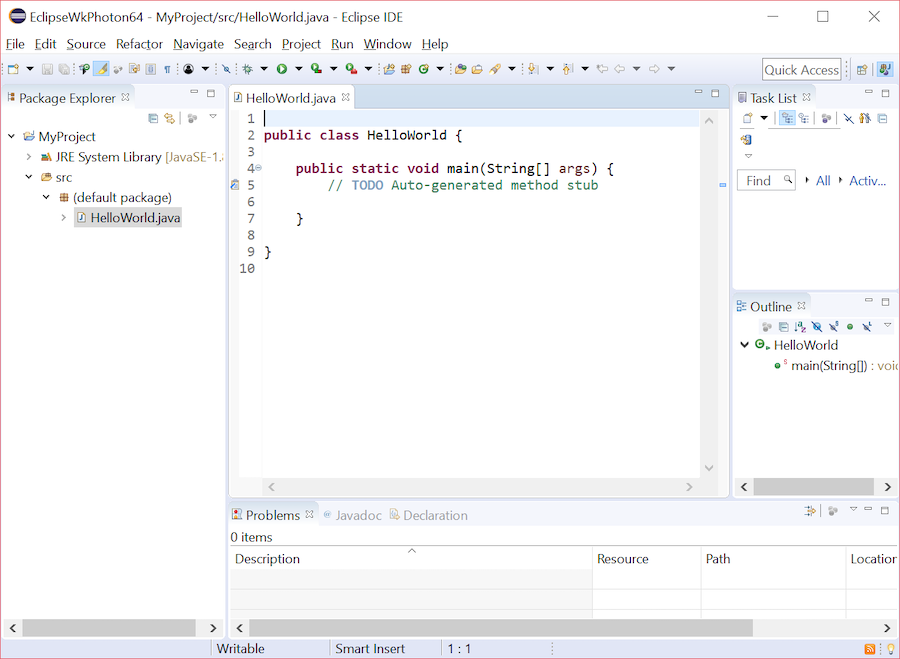
Task: Click the Problems view horizontal scrollbar
Action: 501,627
